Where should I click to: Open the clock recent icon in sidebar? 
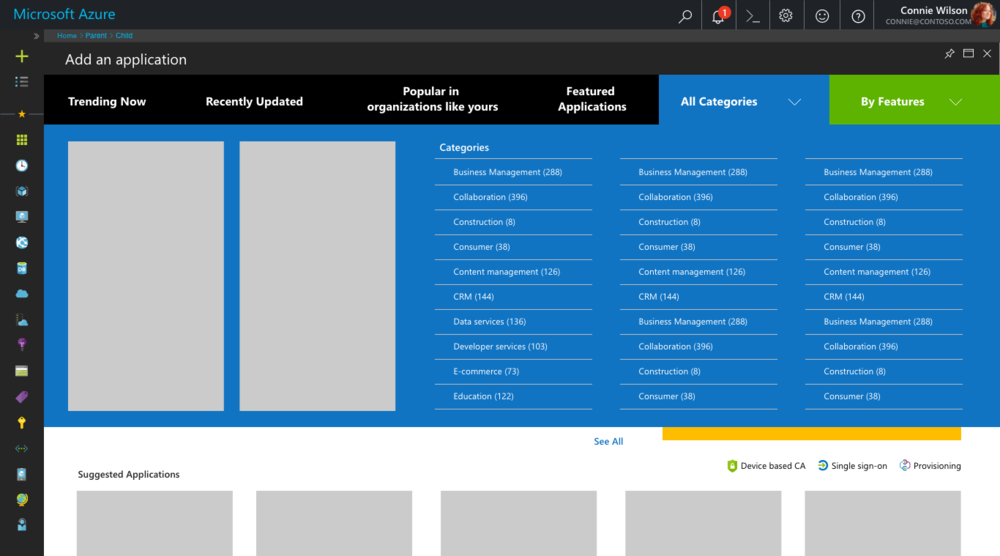pyautogui.click(x=22, y=166)
